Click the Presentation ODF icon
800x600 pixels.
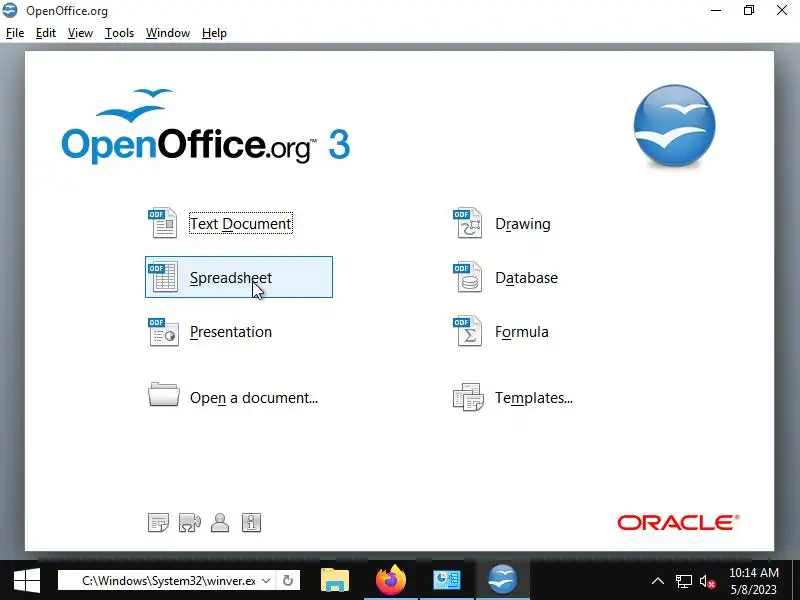[163, 332]
